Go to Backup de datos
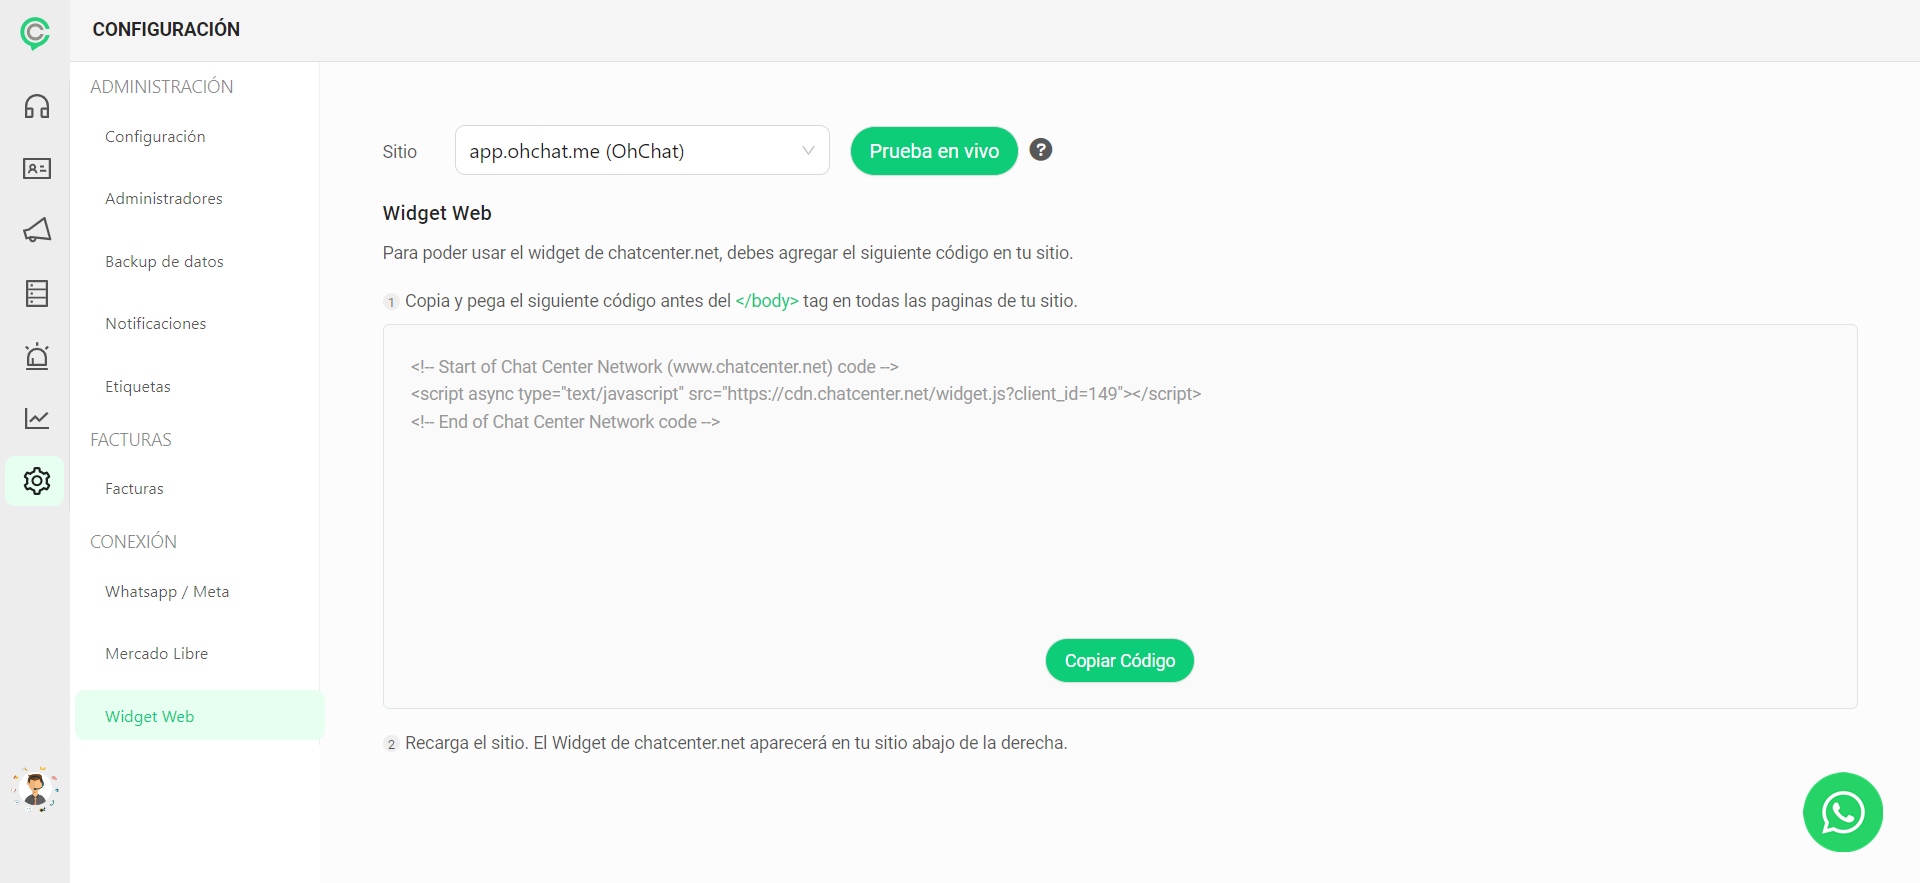1920x883 pixels. (164, 262)
